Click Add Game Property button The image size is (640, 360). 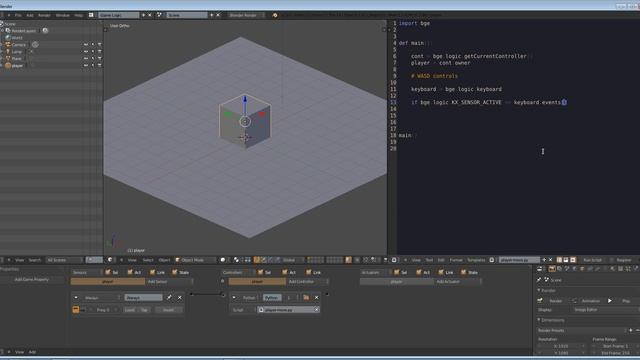31,280
